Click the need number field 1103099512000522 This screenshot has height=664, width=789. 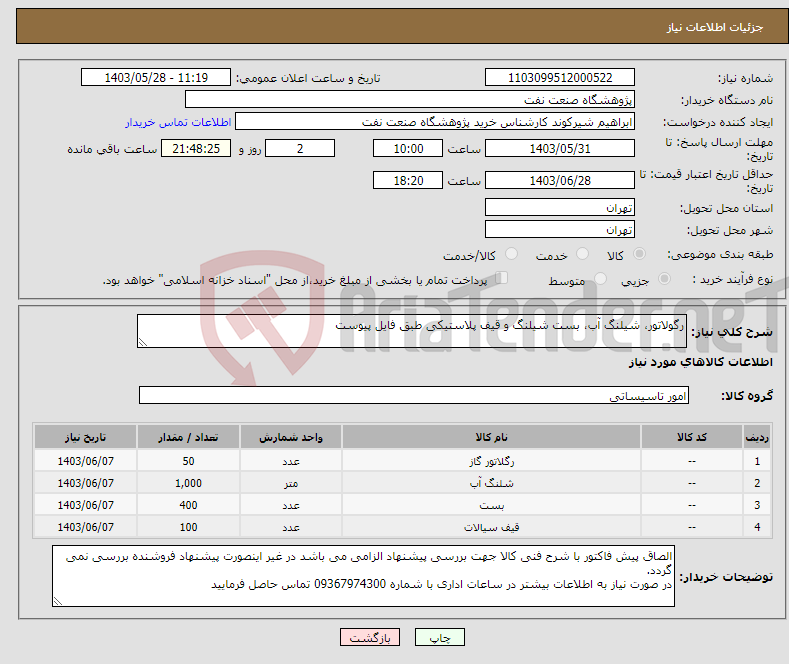click(560, 77)
